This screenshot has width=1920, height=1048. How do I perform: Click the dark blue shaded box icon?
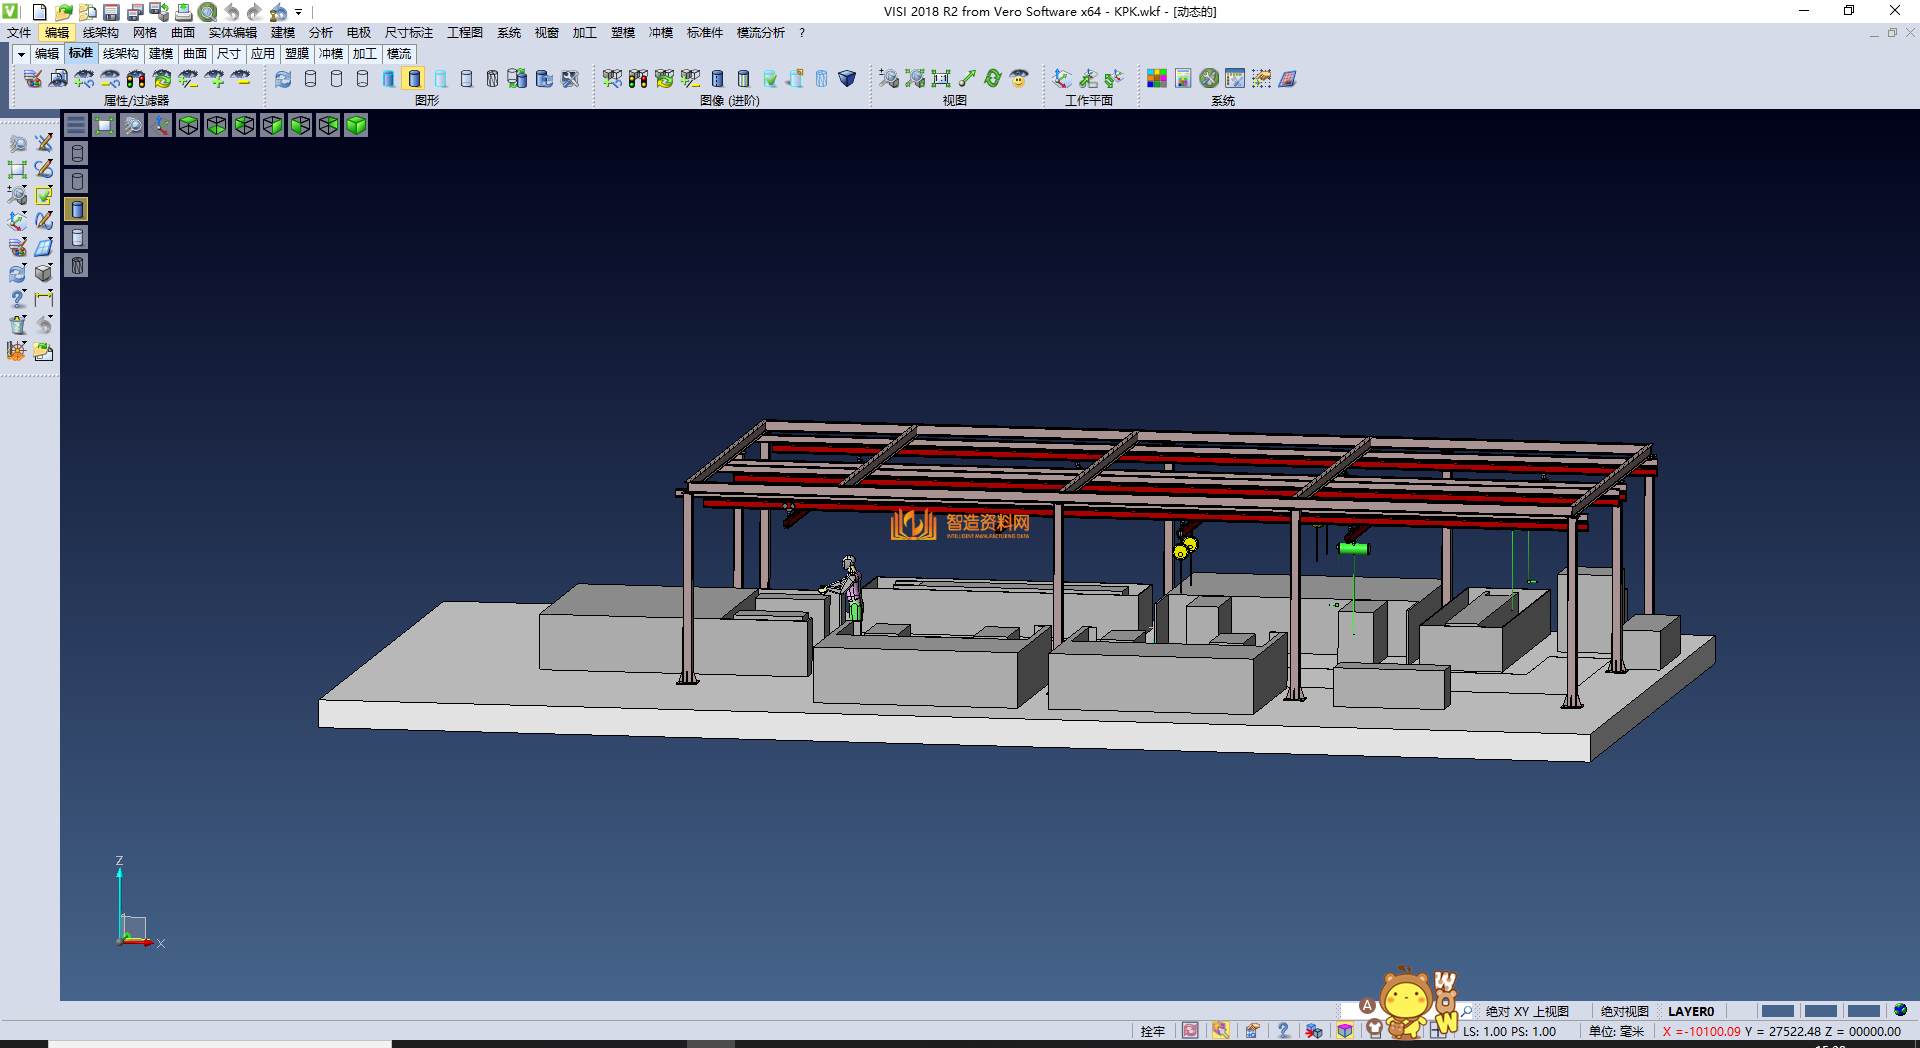click(846, 78)
